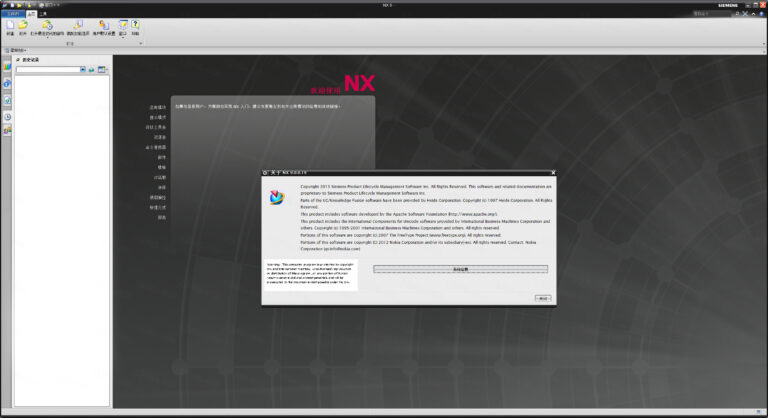Click the full-screen icon at top right
Image resolution: width=768 pixels, height=418 pixels.
pos(745,13)
